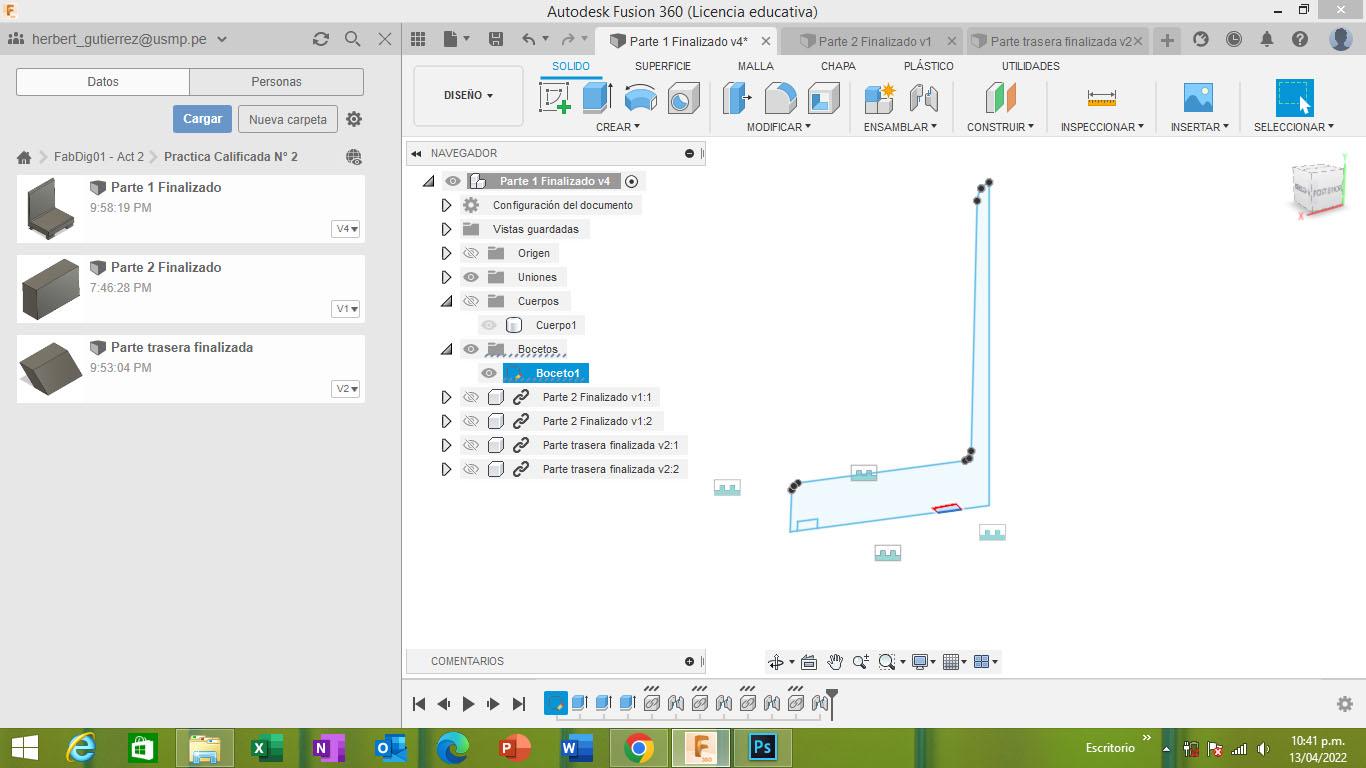Switch to the CHAPA tab

tap(838, 66)
